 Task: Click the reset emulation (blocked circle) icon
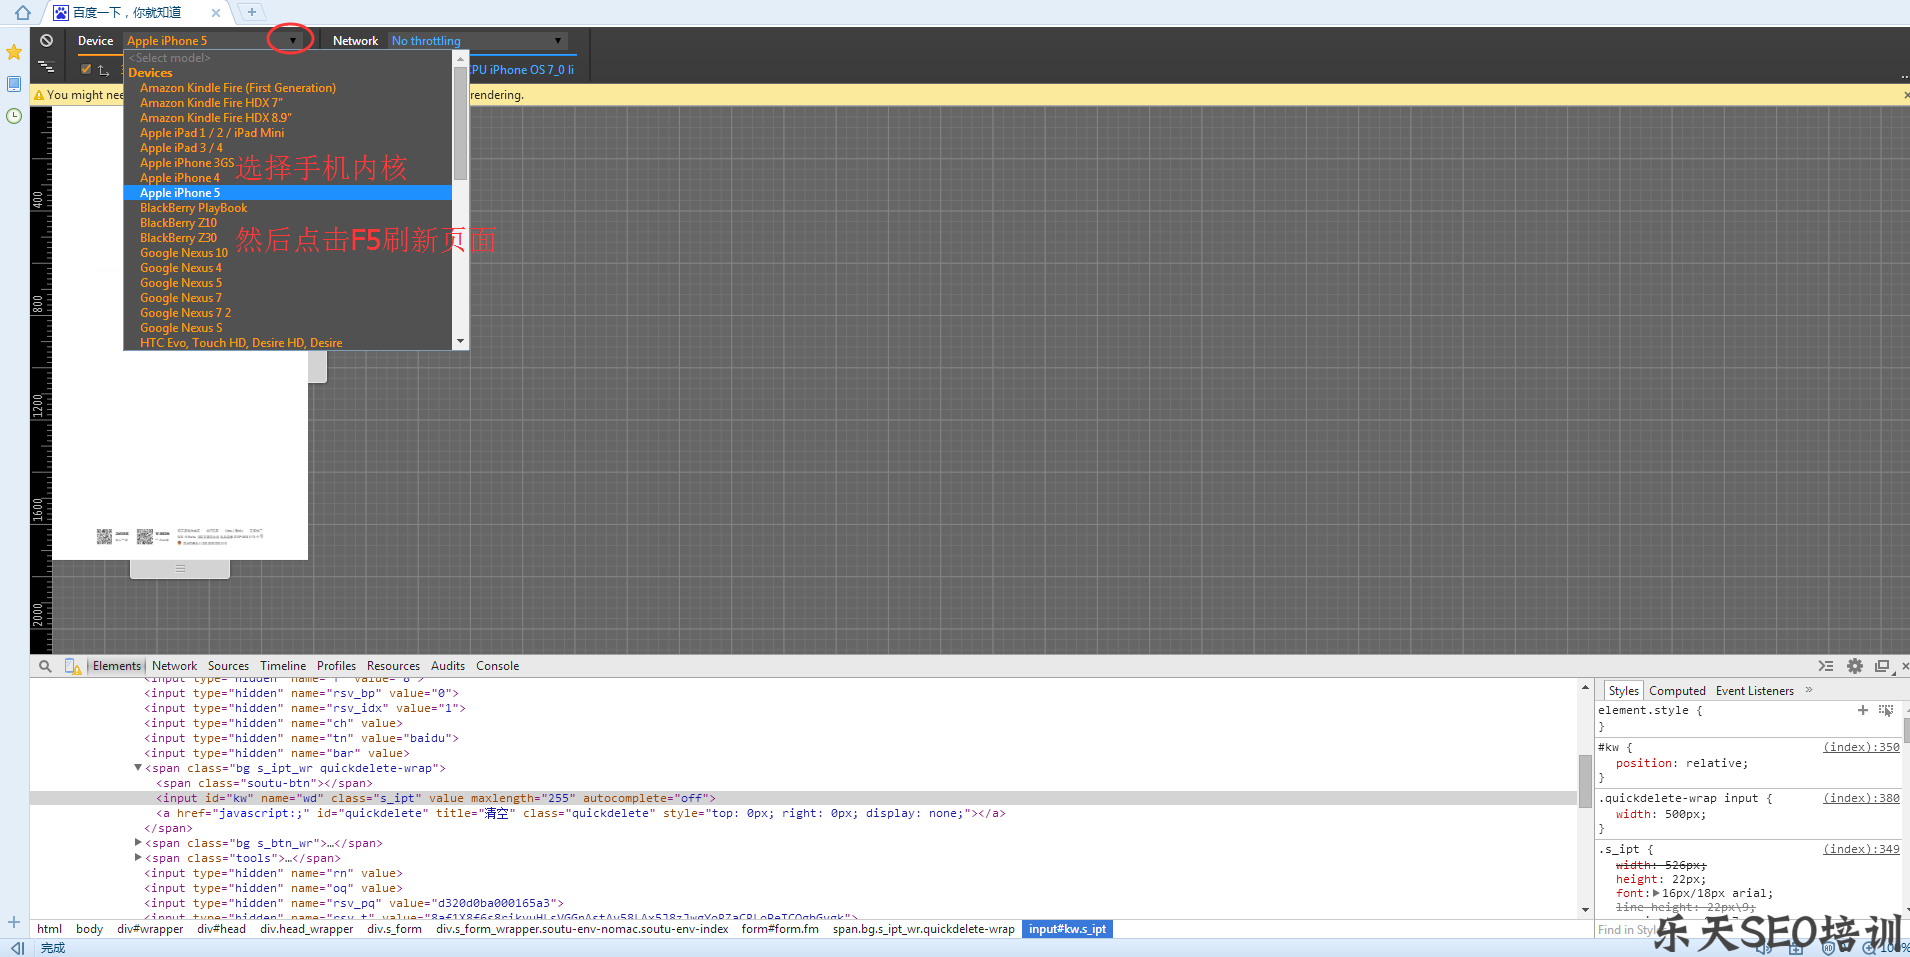point(46,41)
